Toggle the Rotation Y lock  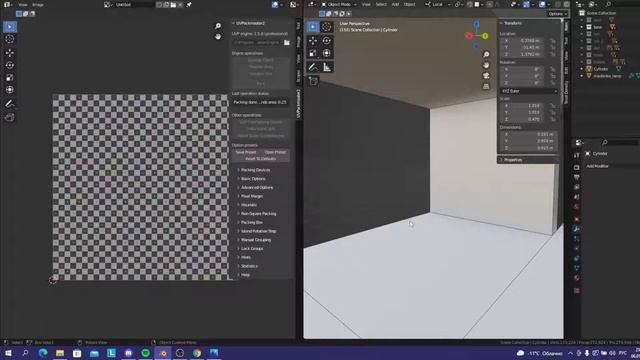pyautogui.click(x=553, y=76)
